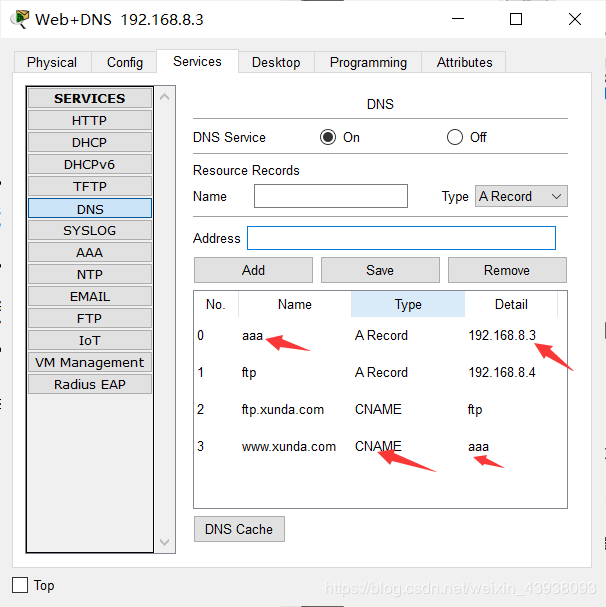Select the Radius EAP service
The width and height of the screenshot is (606, 607).
click(x=89, y=384)
